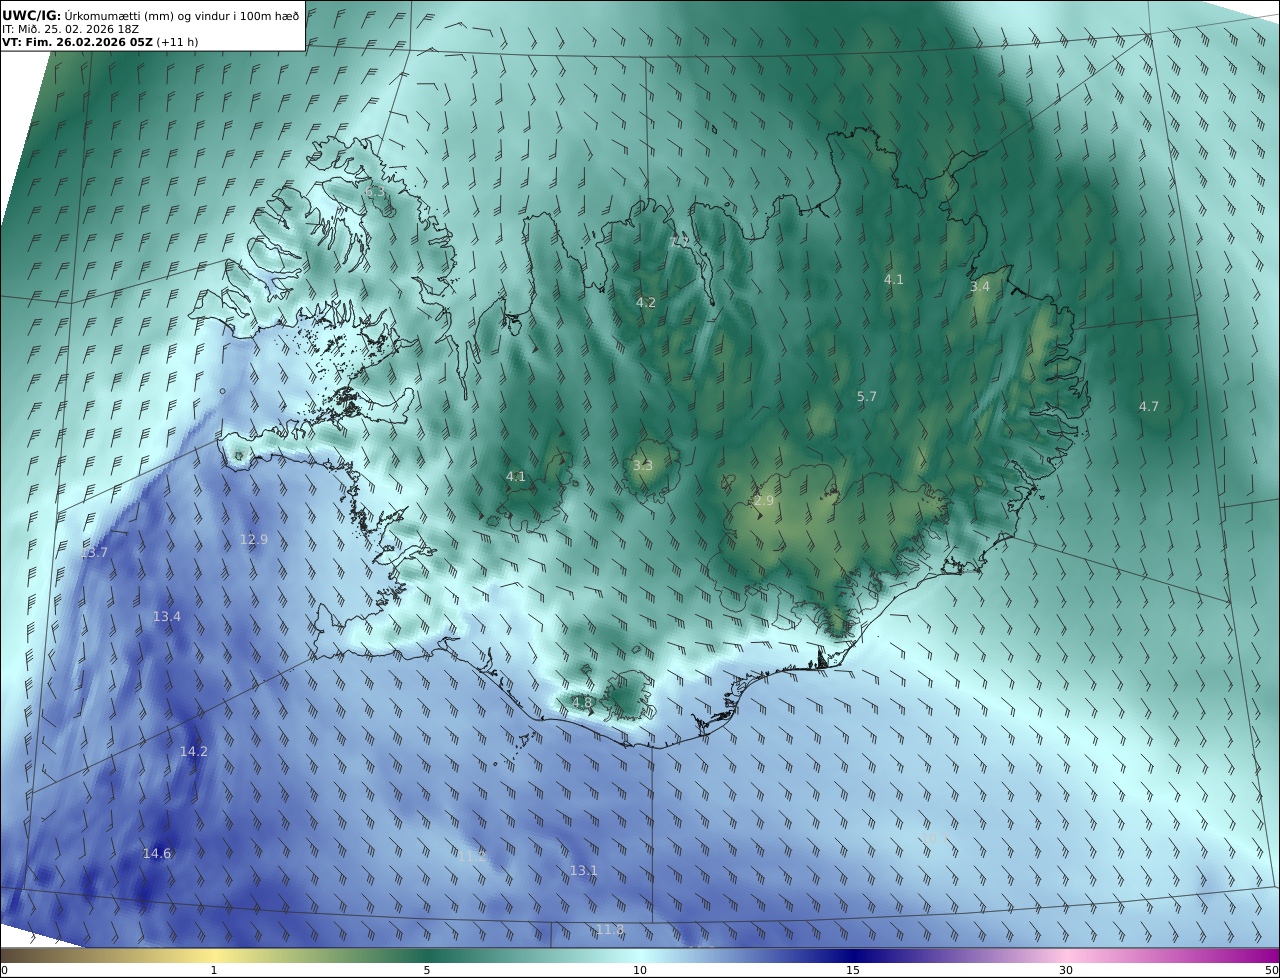
Task: Click the 4.1 value left of 3.3
Action: 516,477
